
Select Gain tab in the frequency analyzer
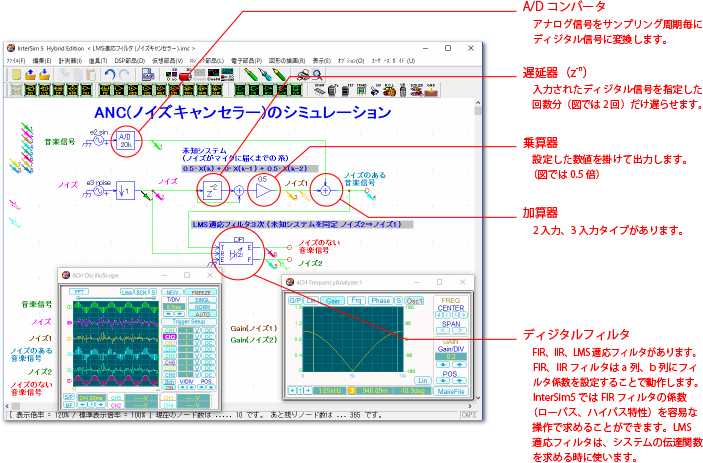click(x=332, y=300)
